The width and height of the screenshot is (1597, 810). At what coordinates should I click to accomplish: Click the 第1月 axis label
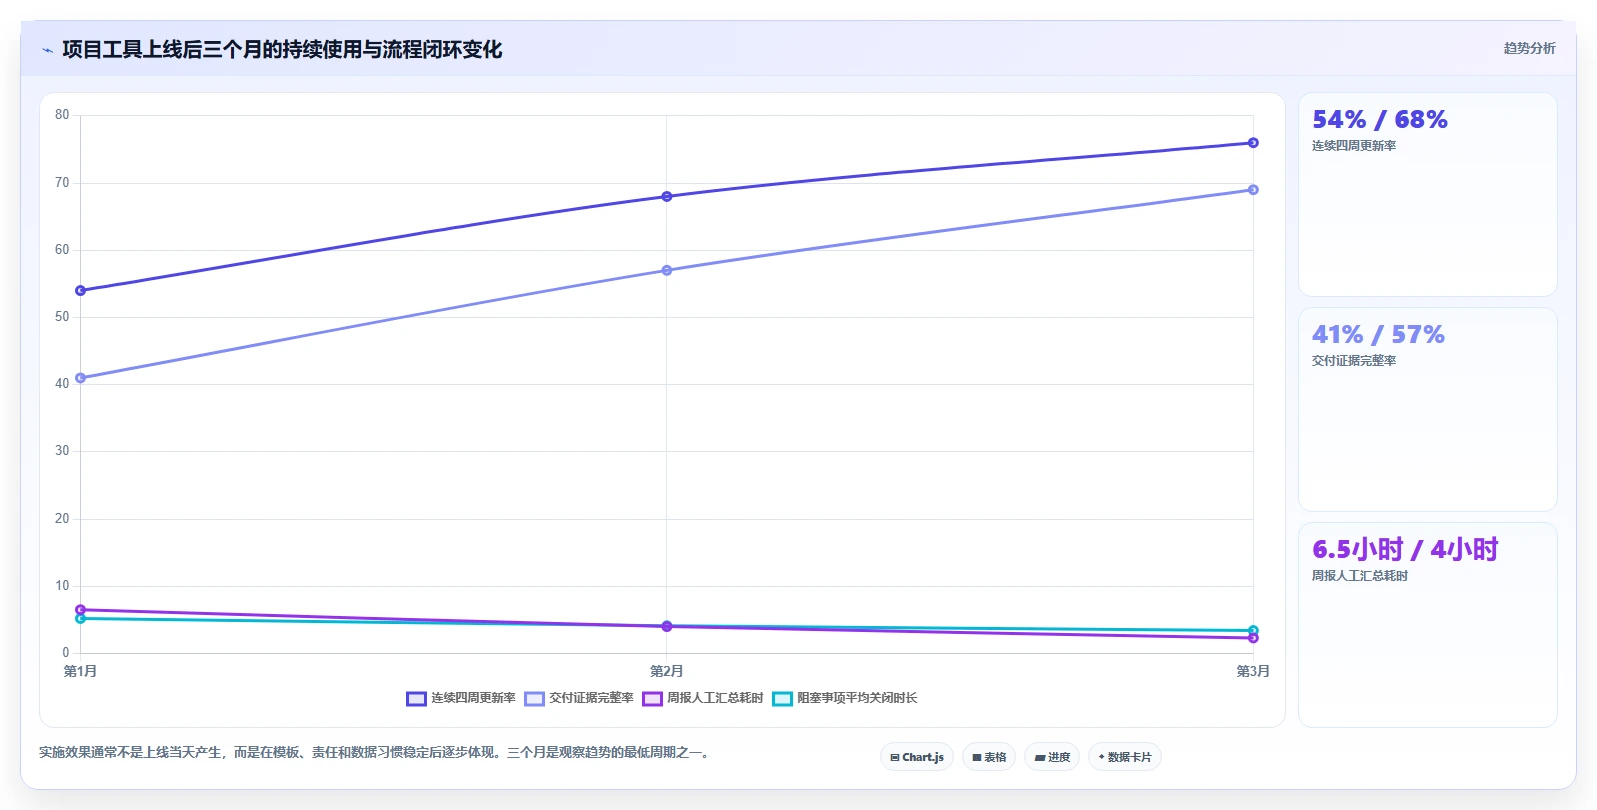pos(80,671)
